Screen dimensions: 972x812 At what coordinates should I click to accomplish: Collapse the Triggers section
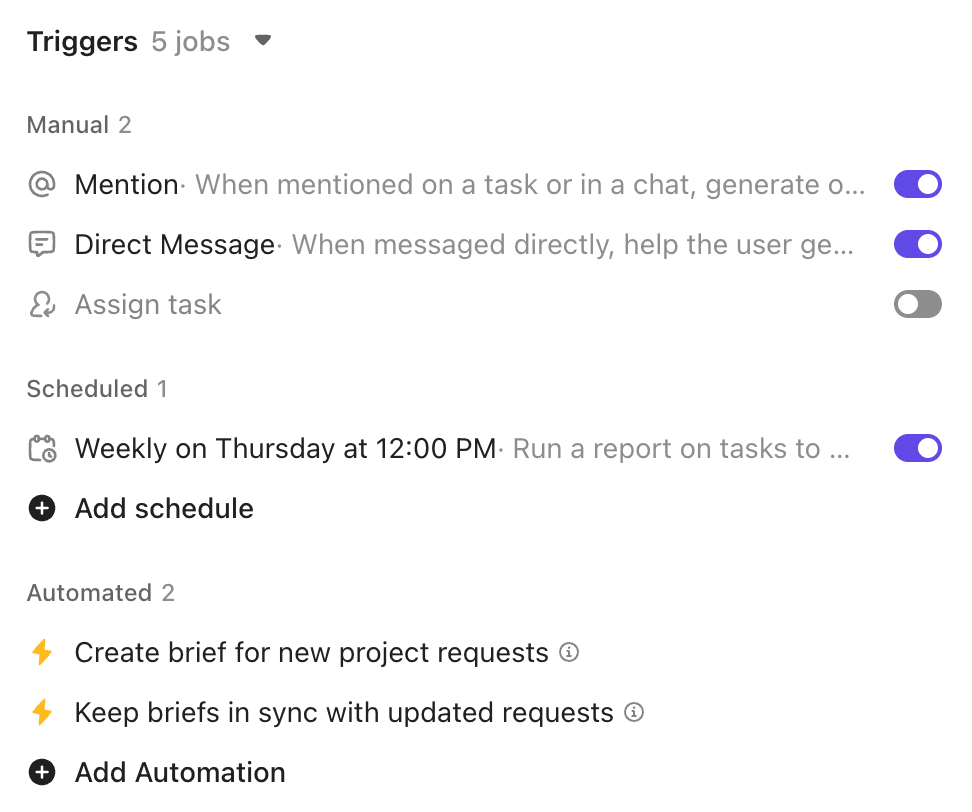(262, 42)
